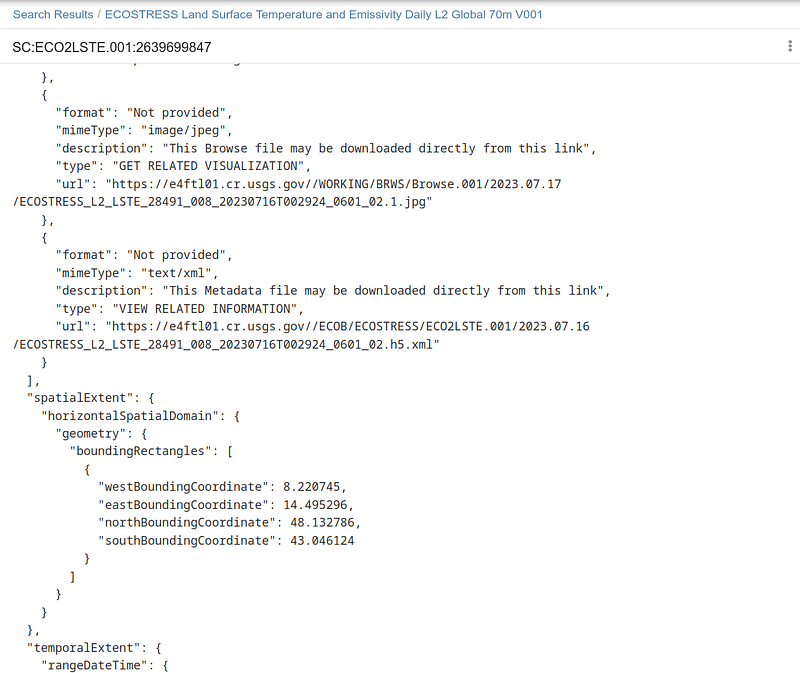Click the "boundingRectangles" key
This screenshot has width=800, height=673.
tap(140, 452)
